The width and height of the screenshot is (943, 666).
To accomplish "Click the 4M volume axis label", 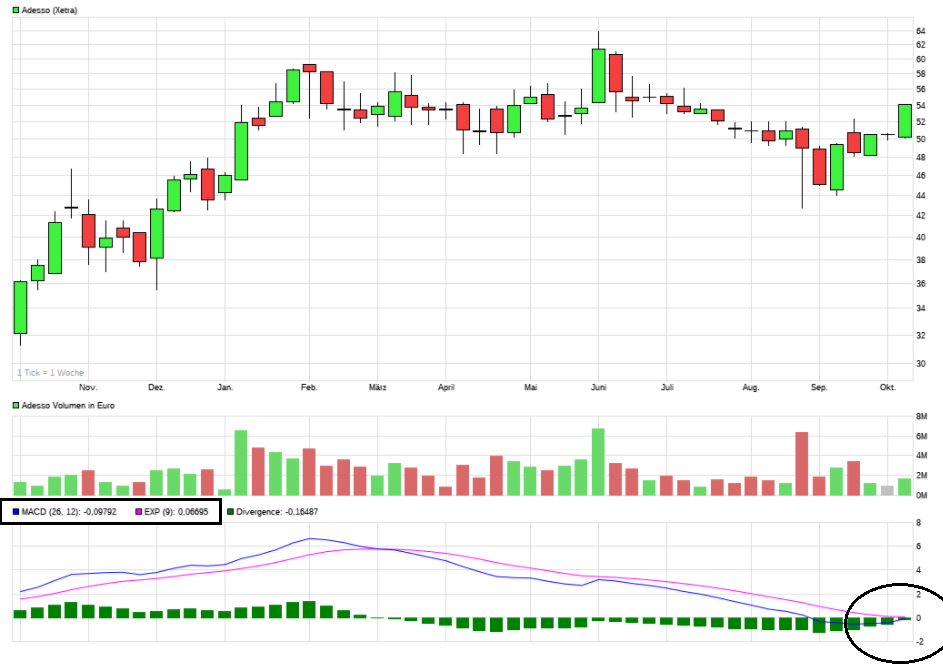I will [x=921, y=456].
